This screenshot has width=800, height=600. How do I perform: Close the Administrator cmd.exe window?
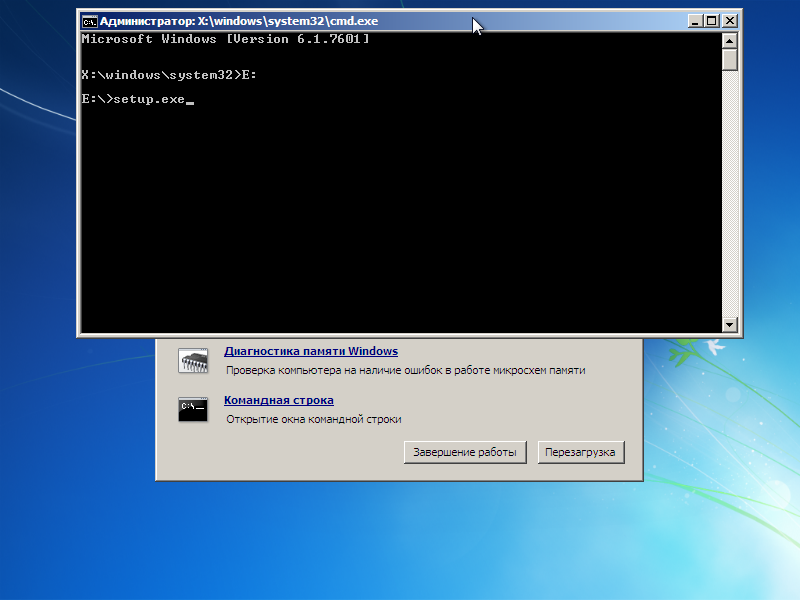(x=731, y=20)
